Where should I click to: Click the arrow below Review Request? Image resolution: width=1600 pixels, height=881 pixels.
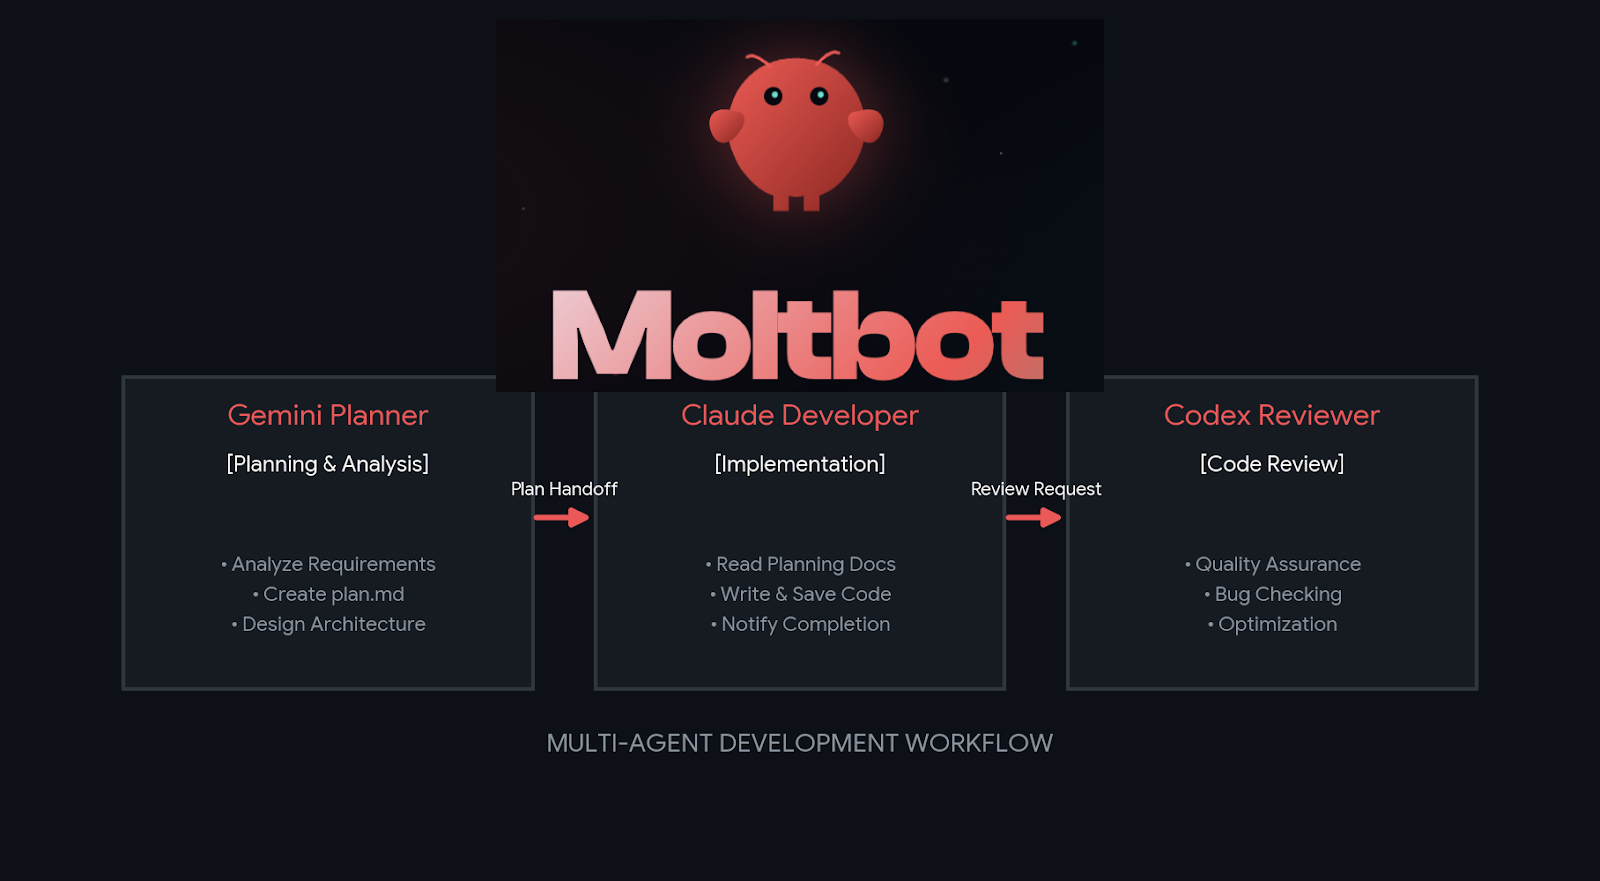[x=1033, y=517]
